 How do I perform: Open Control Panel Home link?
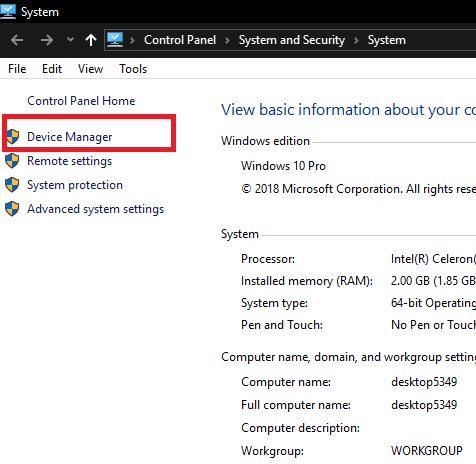[81, 101]
